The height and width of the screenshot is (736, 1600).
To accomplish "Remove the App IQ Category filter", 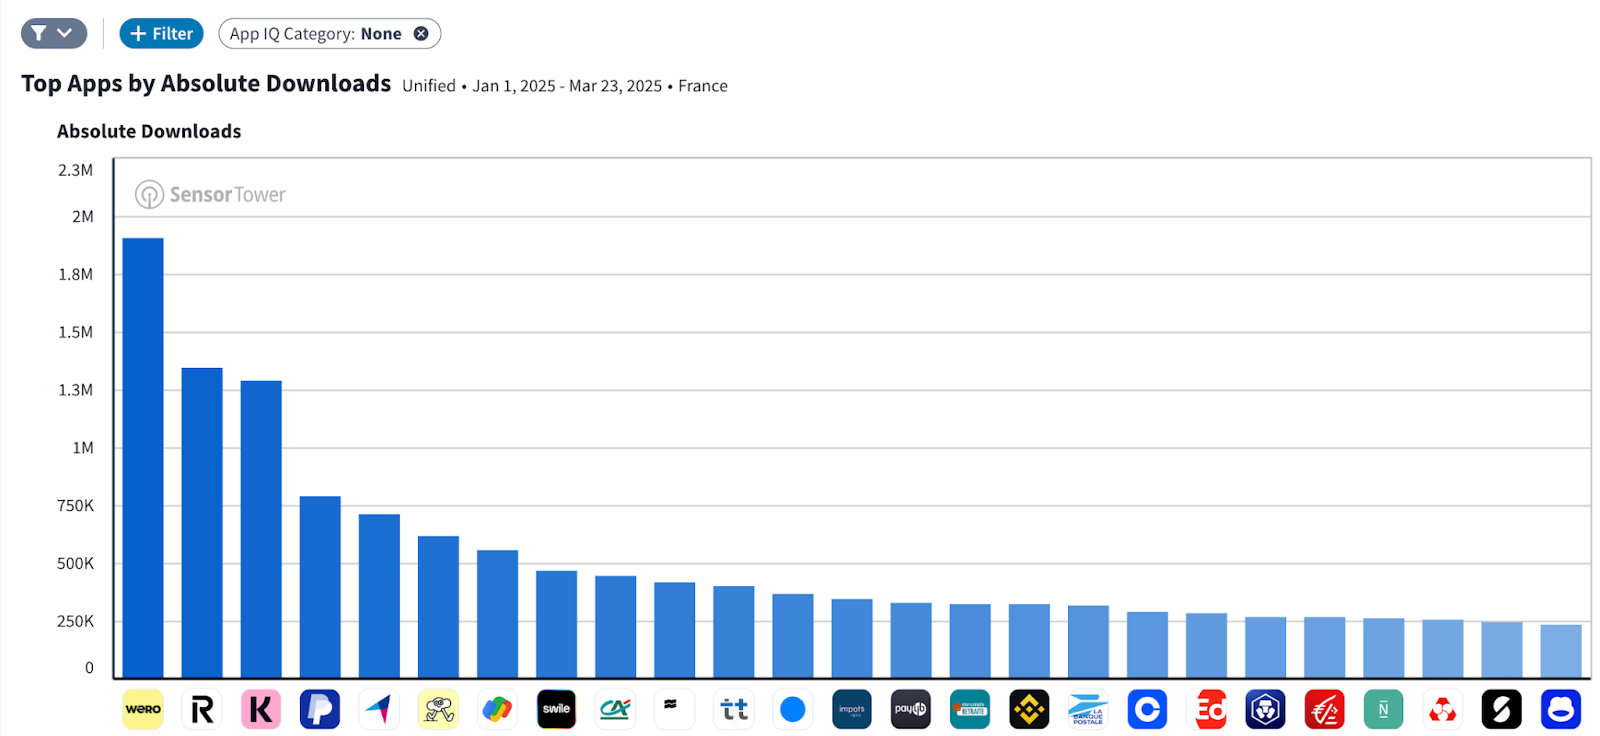I will [x=421, y=33].
